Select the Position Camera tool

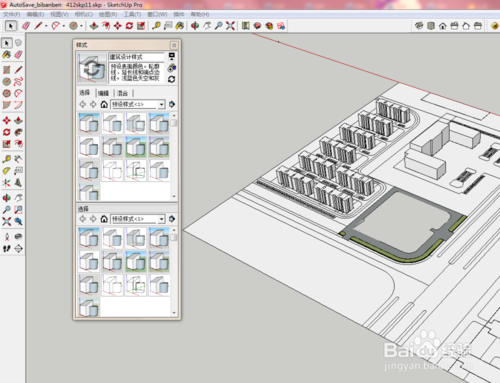pos(7,237)
